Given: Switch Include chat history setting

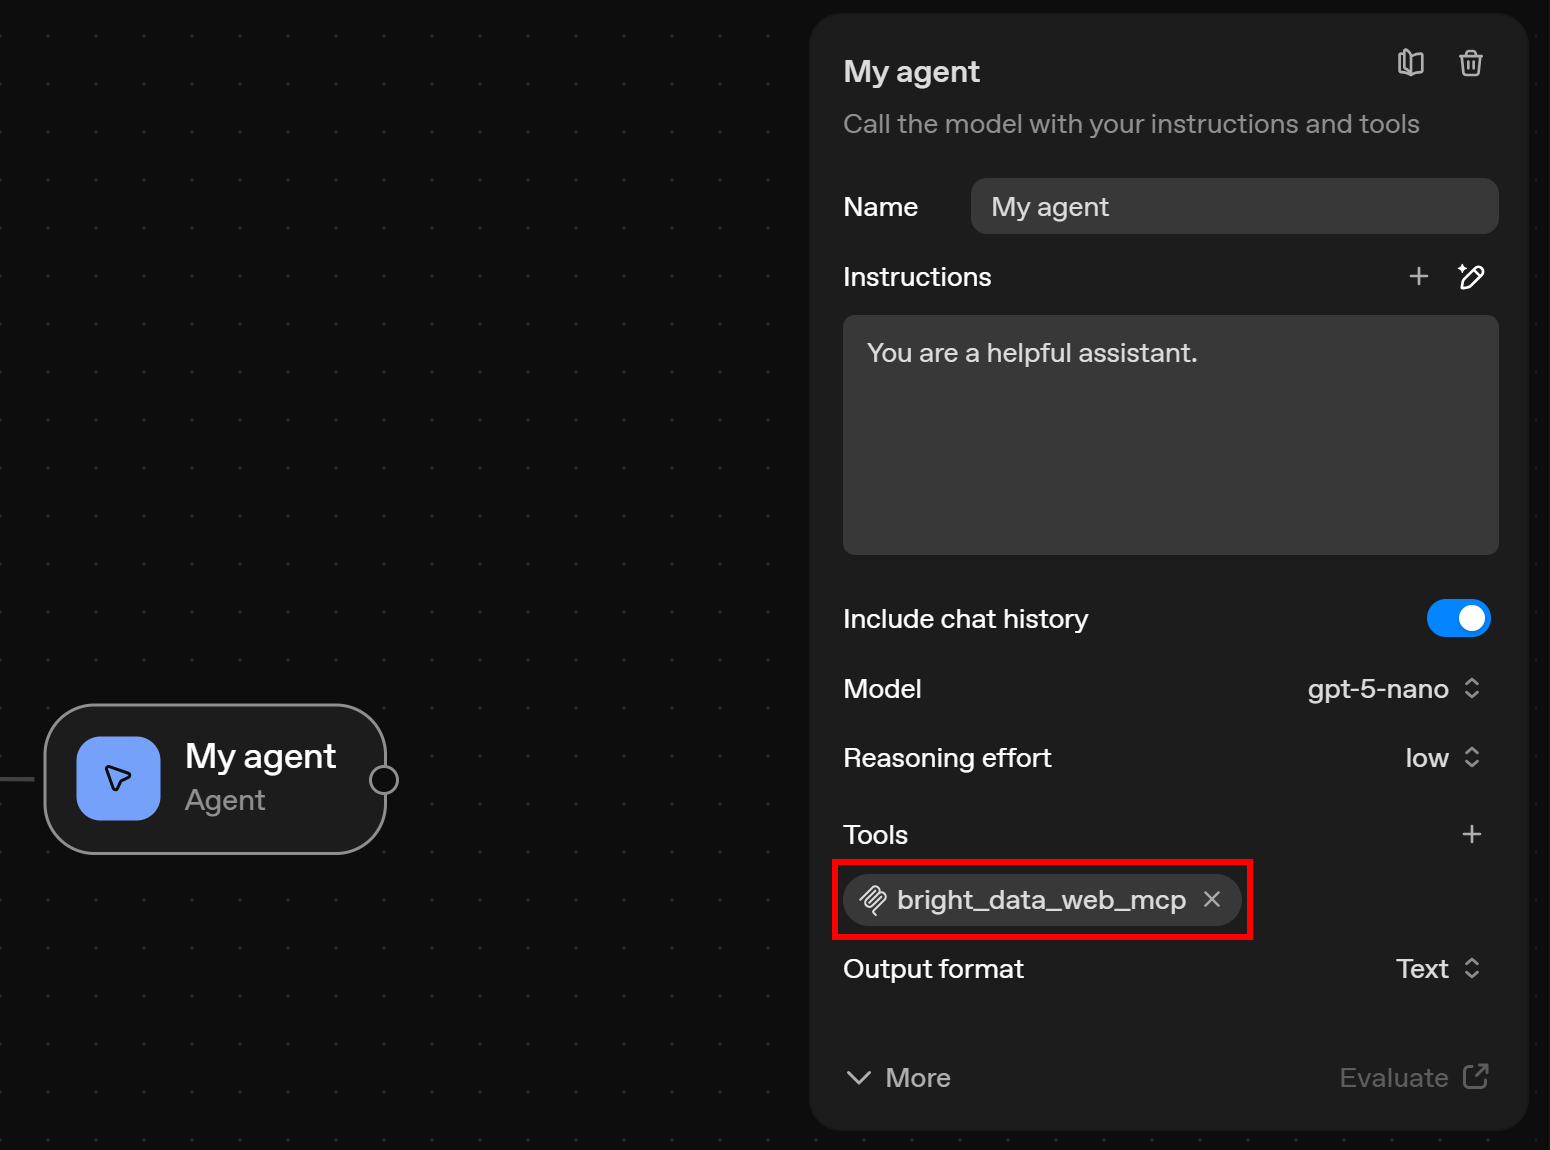Looking at the screenshot, I should [x=1459, y=618].
